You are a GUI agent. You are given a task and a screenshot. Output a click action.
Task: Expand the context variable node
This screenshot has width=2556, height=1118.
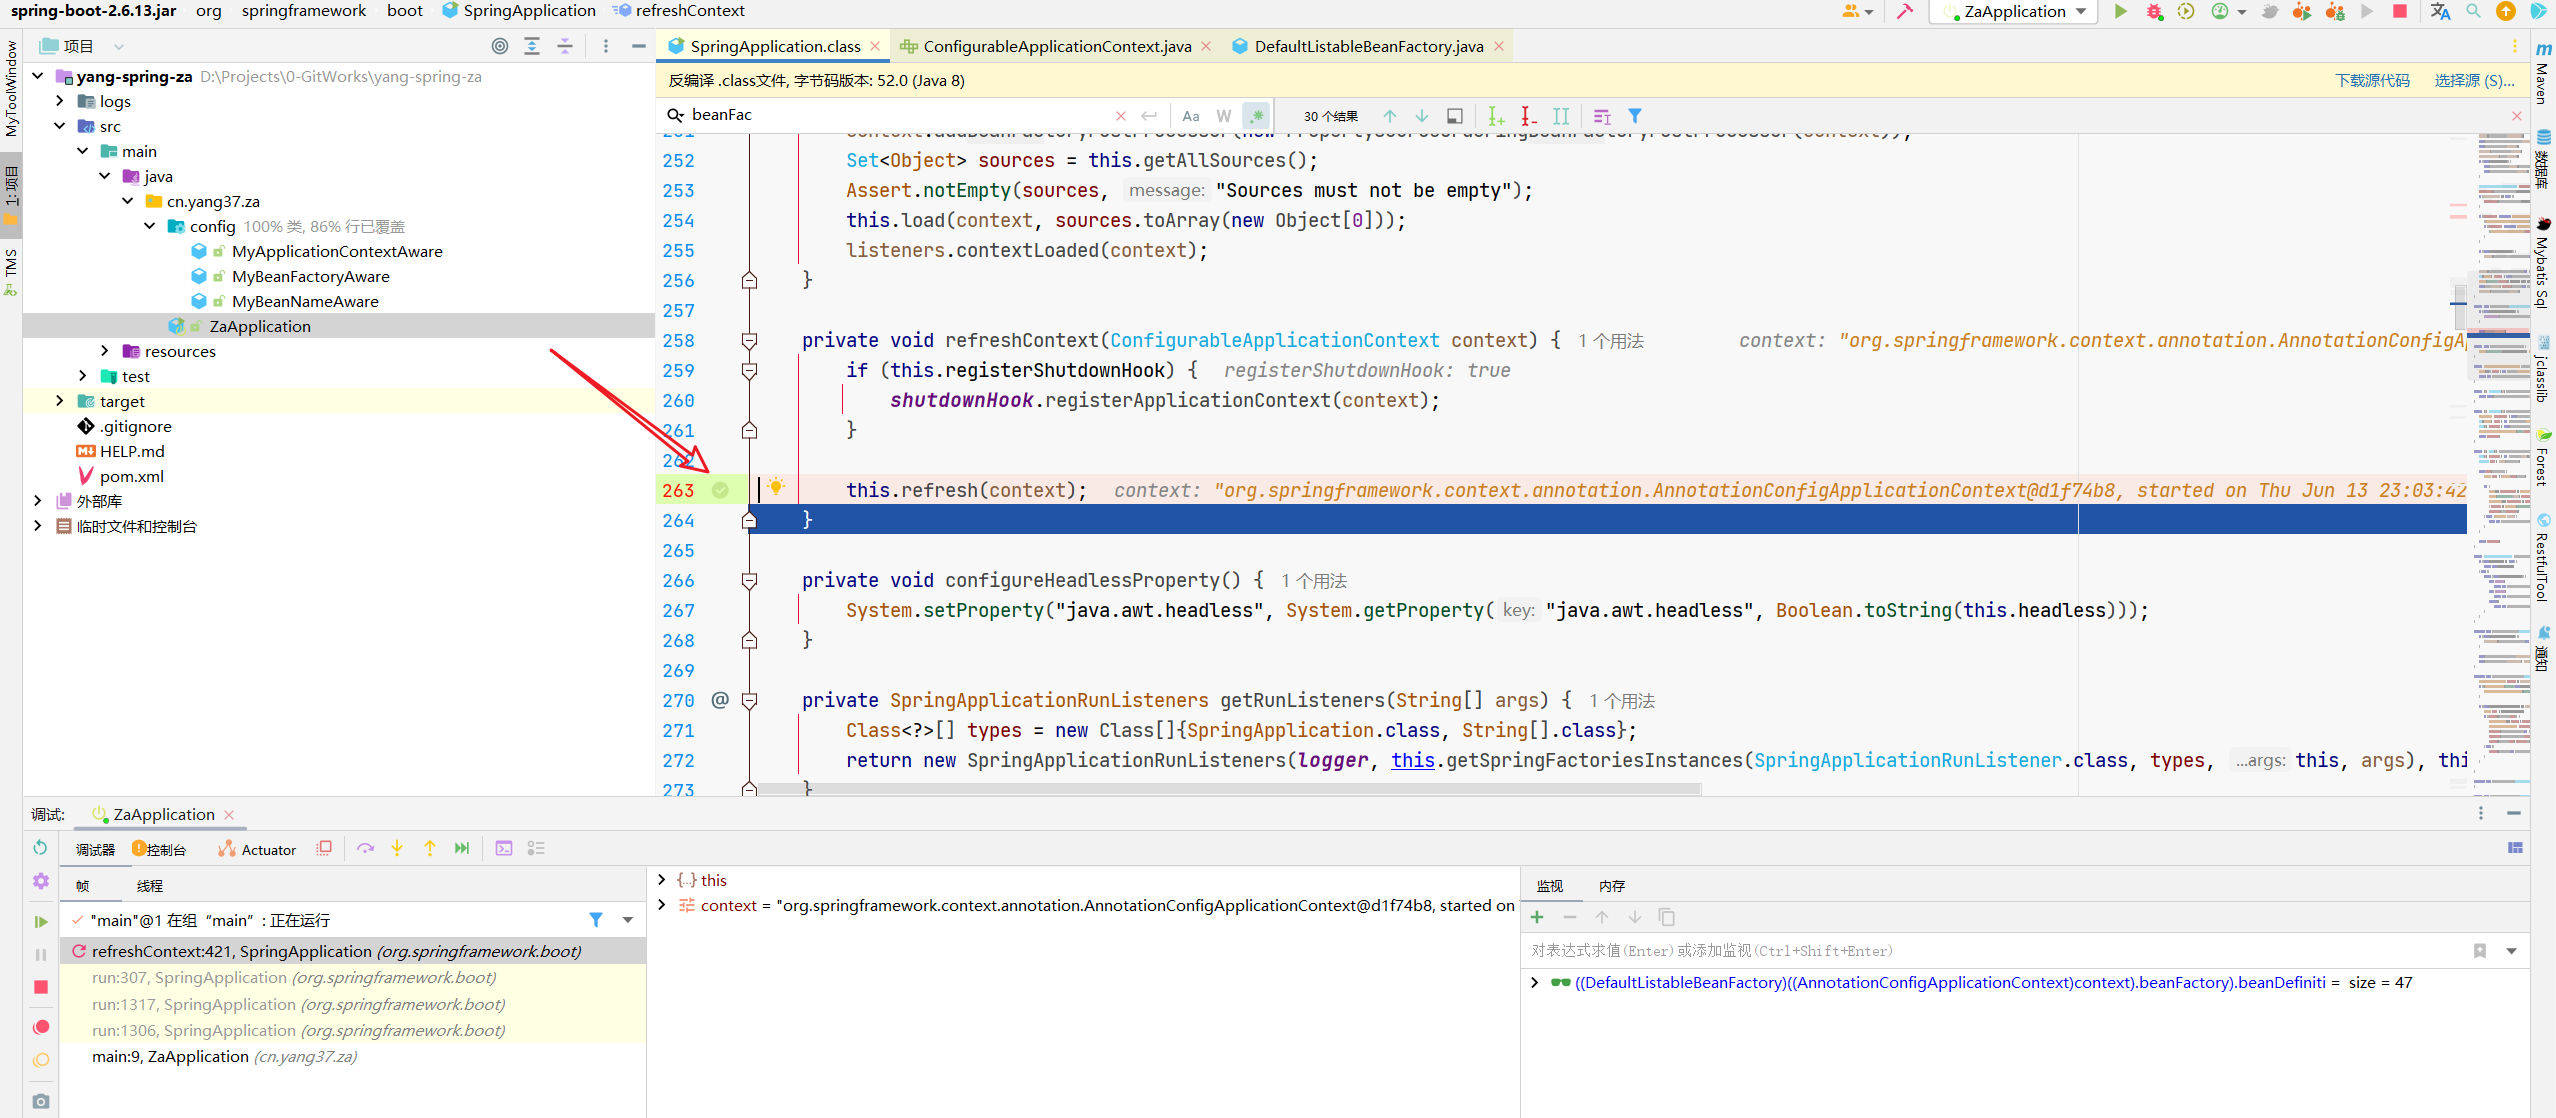[x=661, y=905]
